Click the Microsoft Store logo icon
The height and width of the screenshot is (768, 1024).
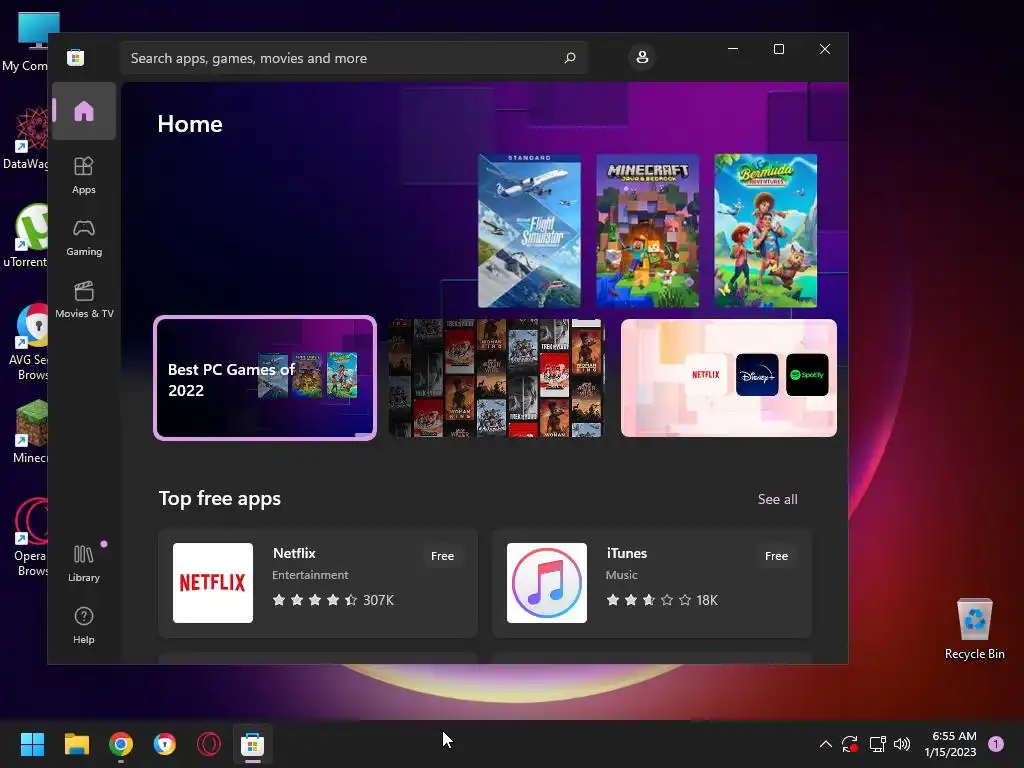pos(75,57)
